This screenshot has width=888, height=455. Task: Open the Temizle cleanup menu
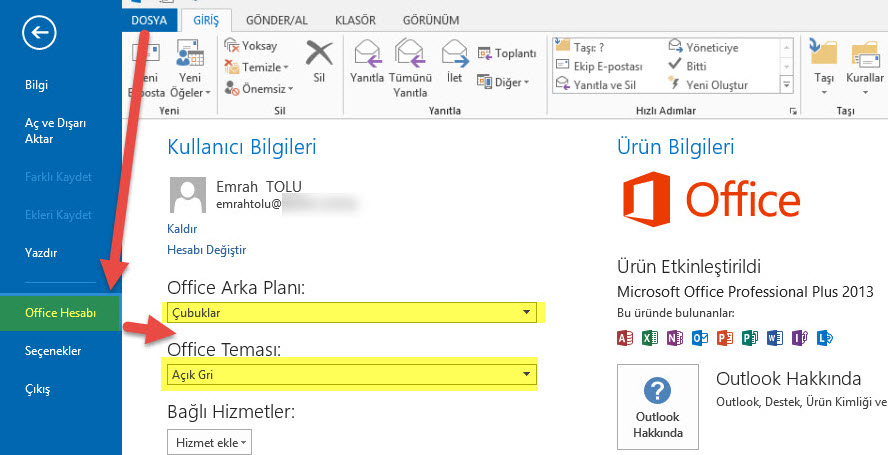[x=257, y=67]
